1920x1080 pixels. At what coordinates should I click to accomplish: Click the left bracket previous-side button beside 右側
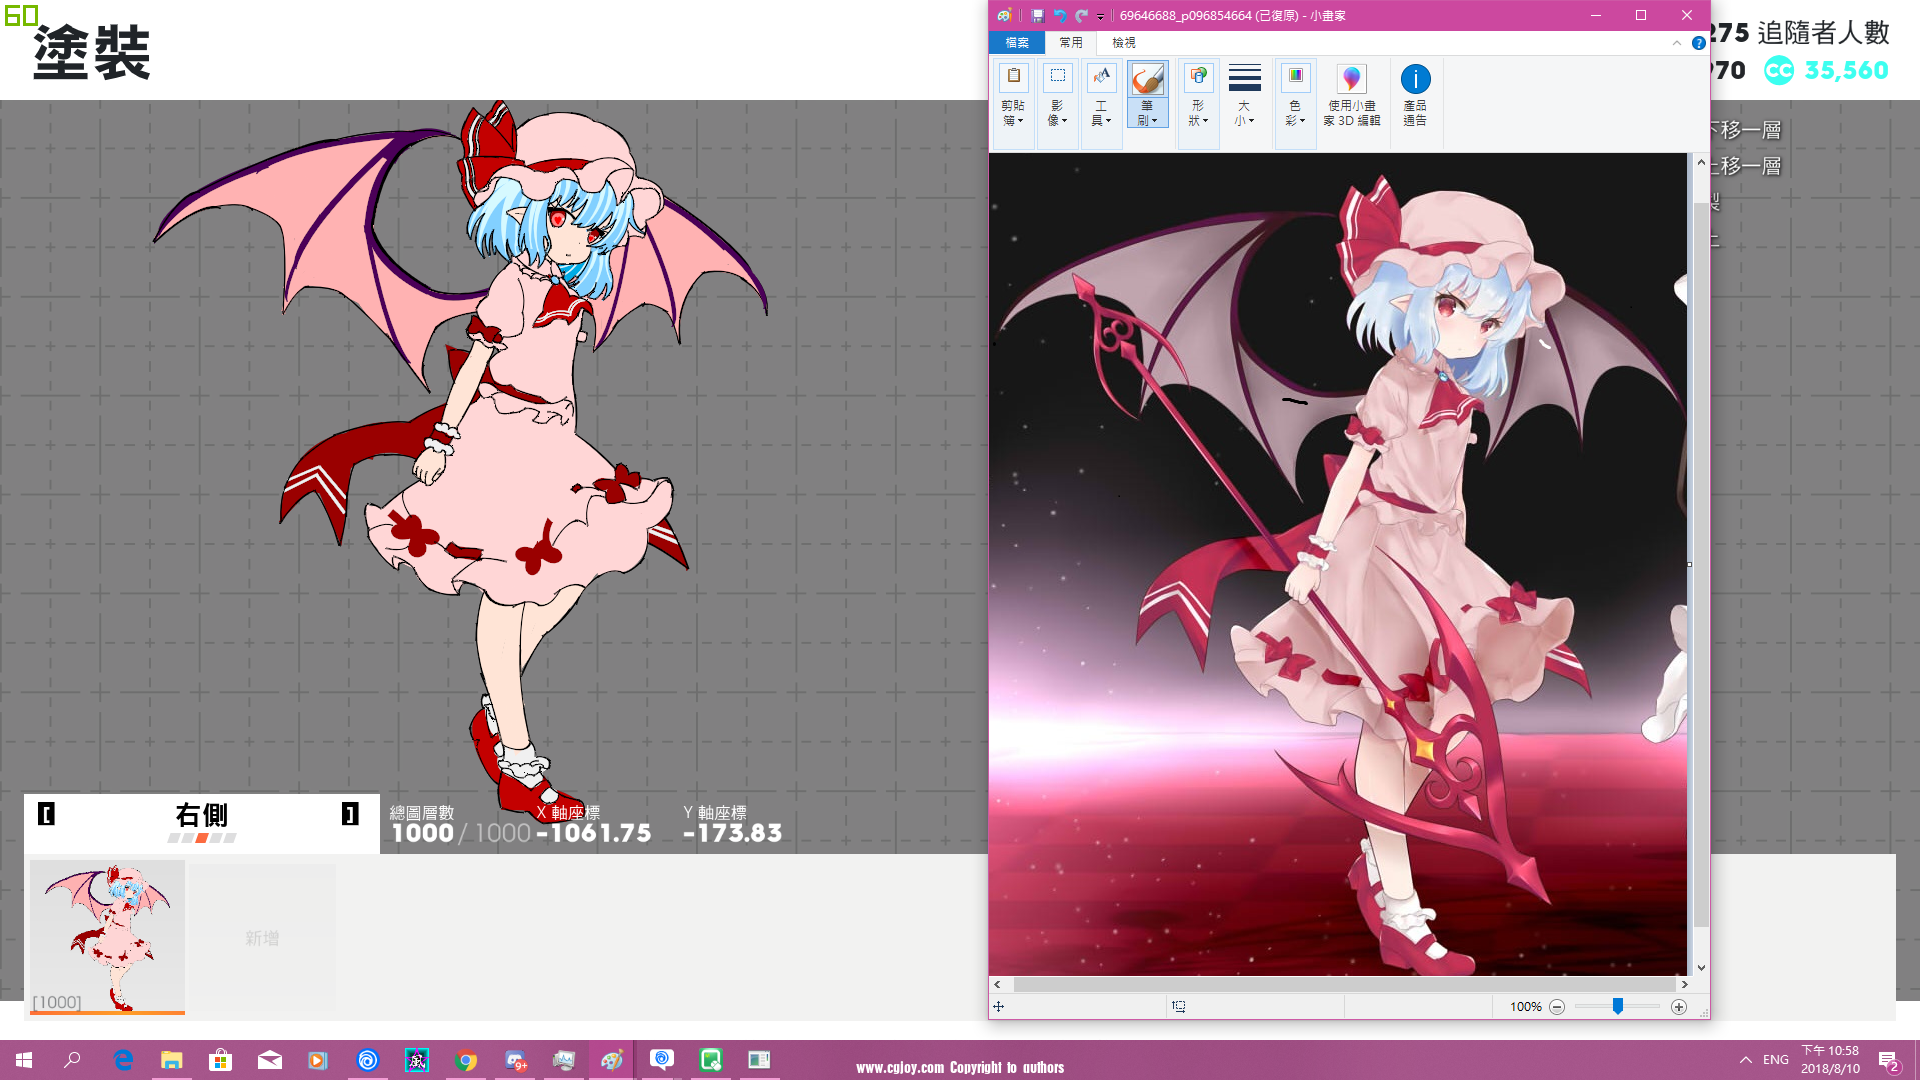coord(46,814)
